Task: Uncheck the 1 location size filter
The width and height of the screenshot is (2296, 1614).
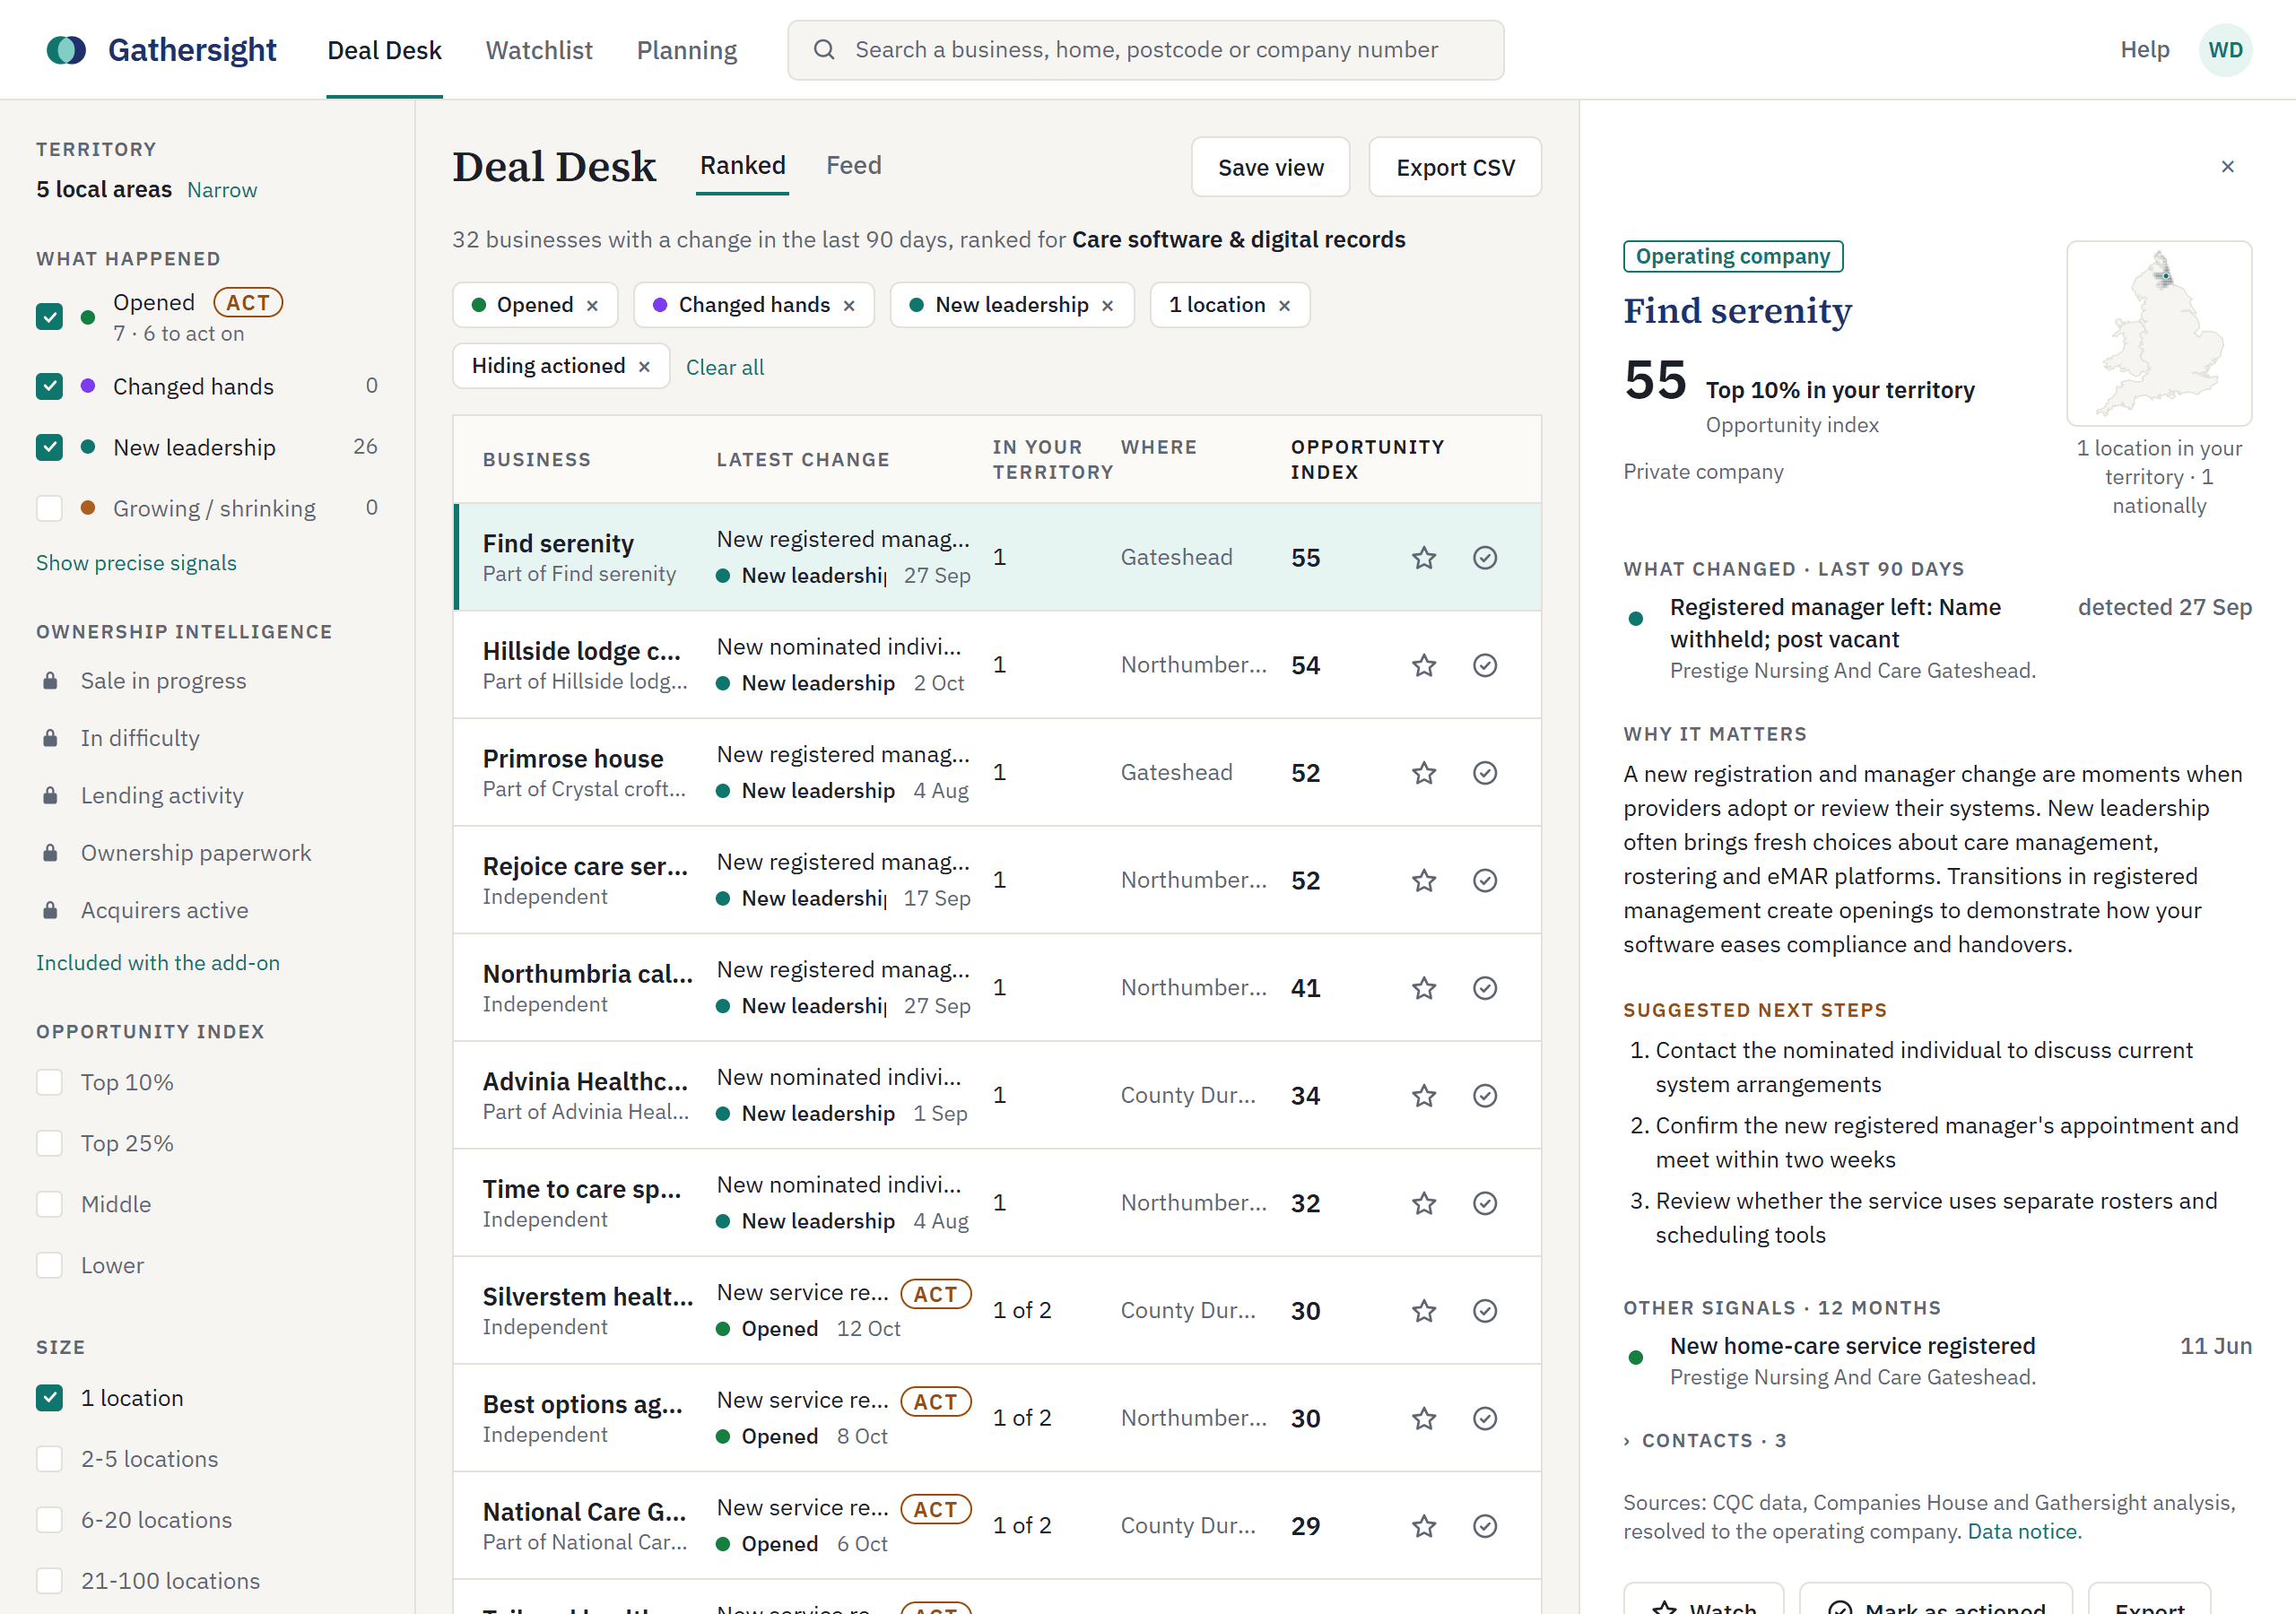Action: [49, 1398]
